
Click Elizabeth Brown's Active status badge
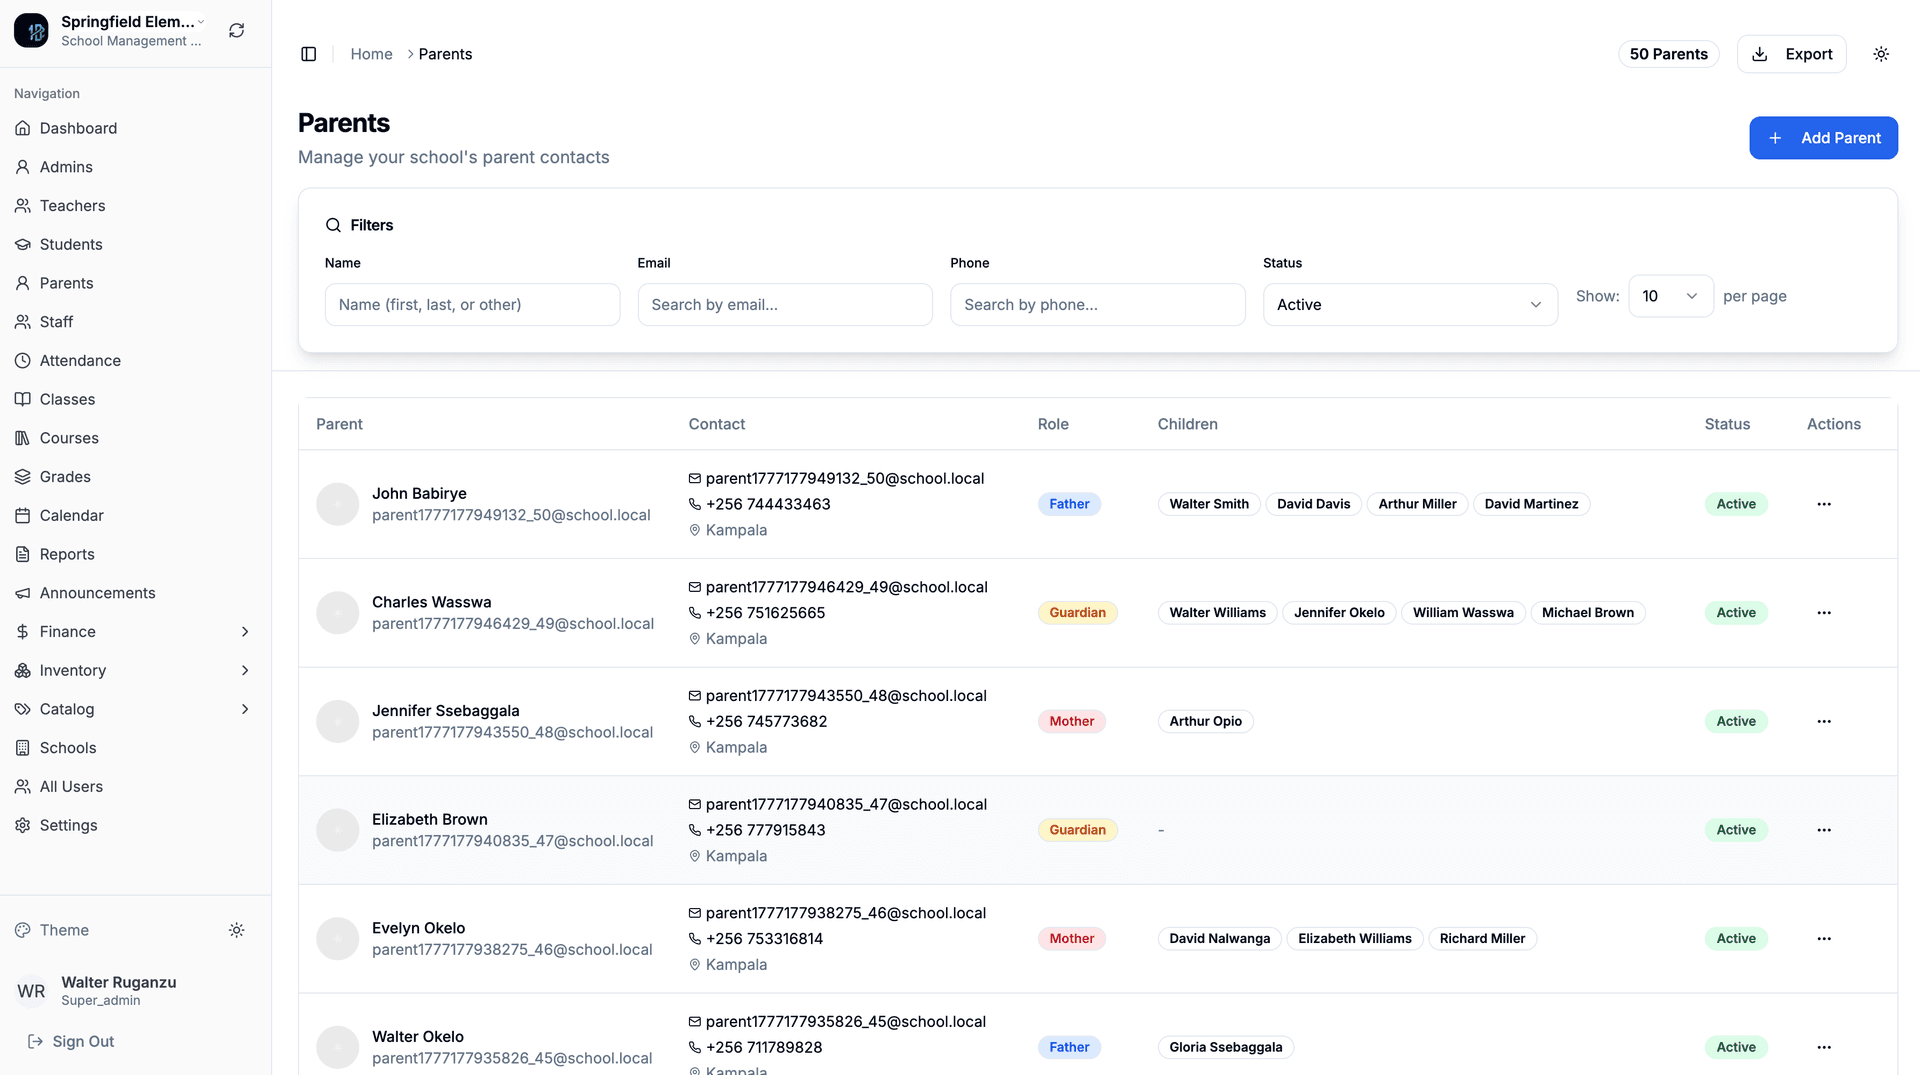1736,830
